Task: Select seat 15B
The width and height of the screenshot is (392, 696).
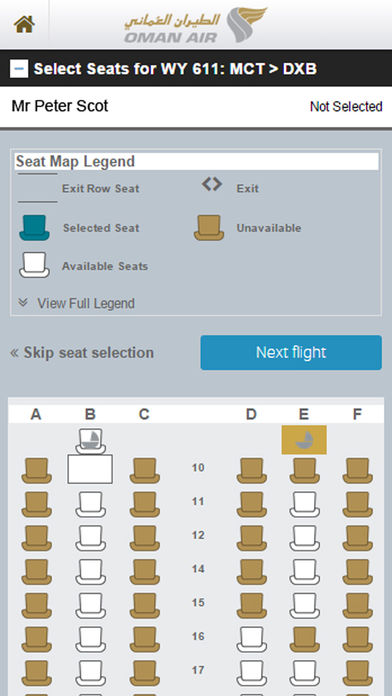Action: tap(91, 605)
